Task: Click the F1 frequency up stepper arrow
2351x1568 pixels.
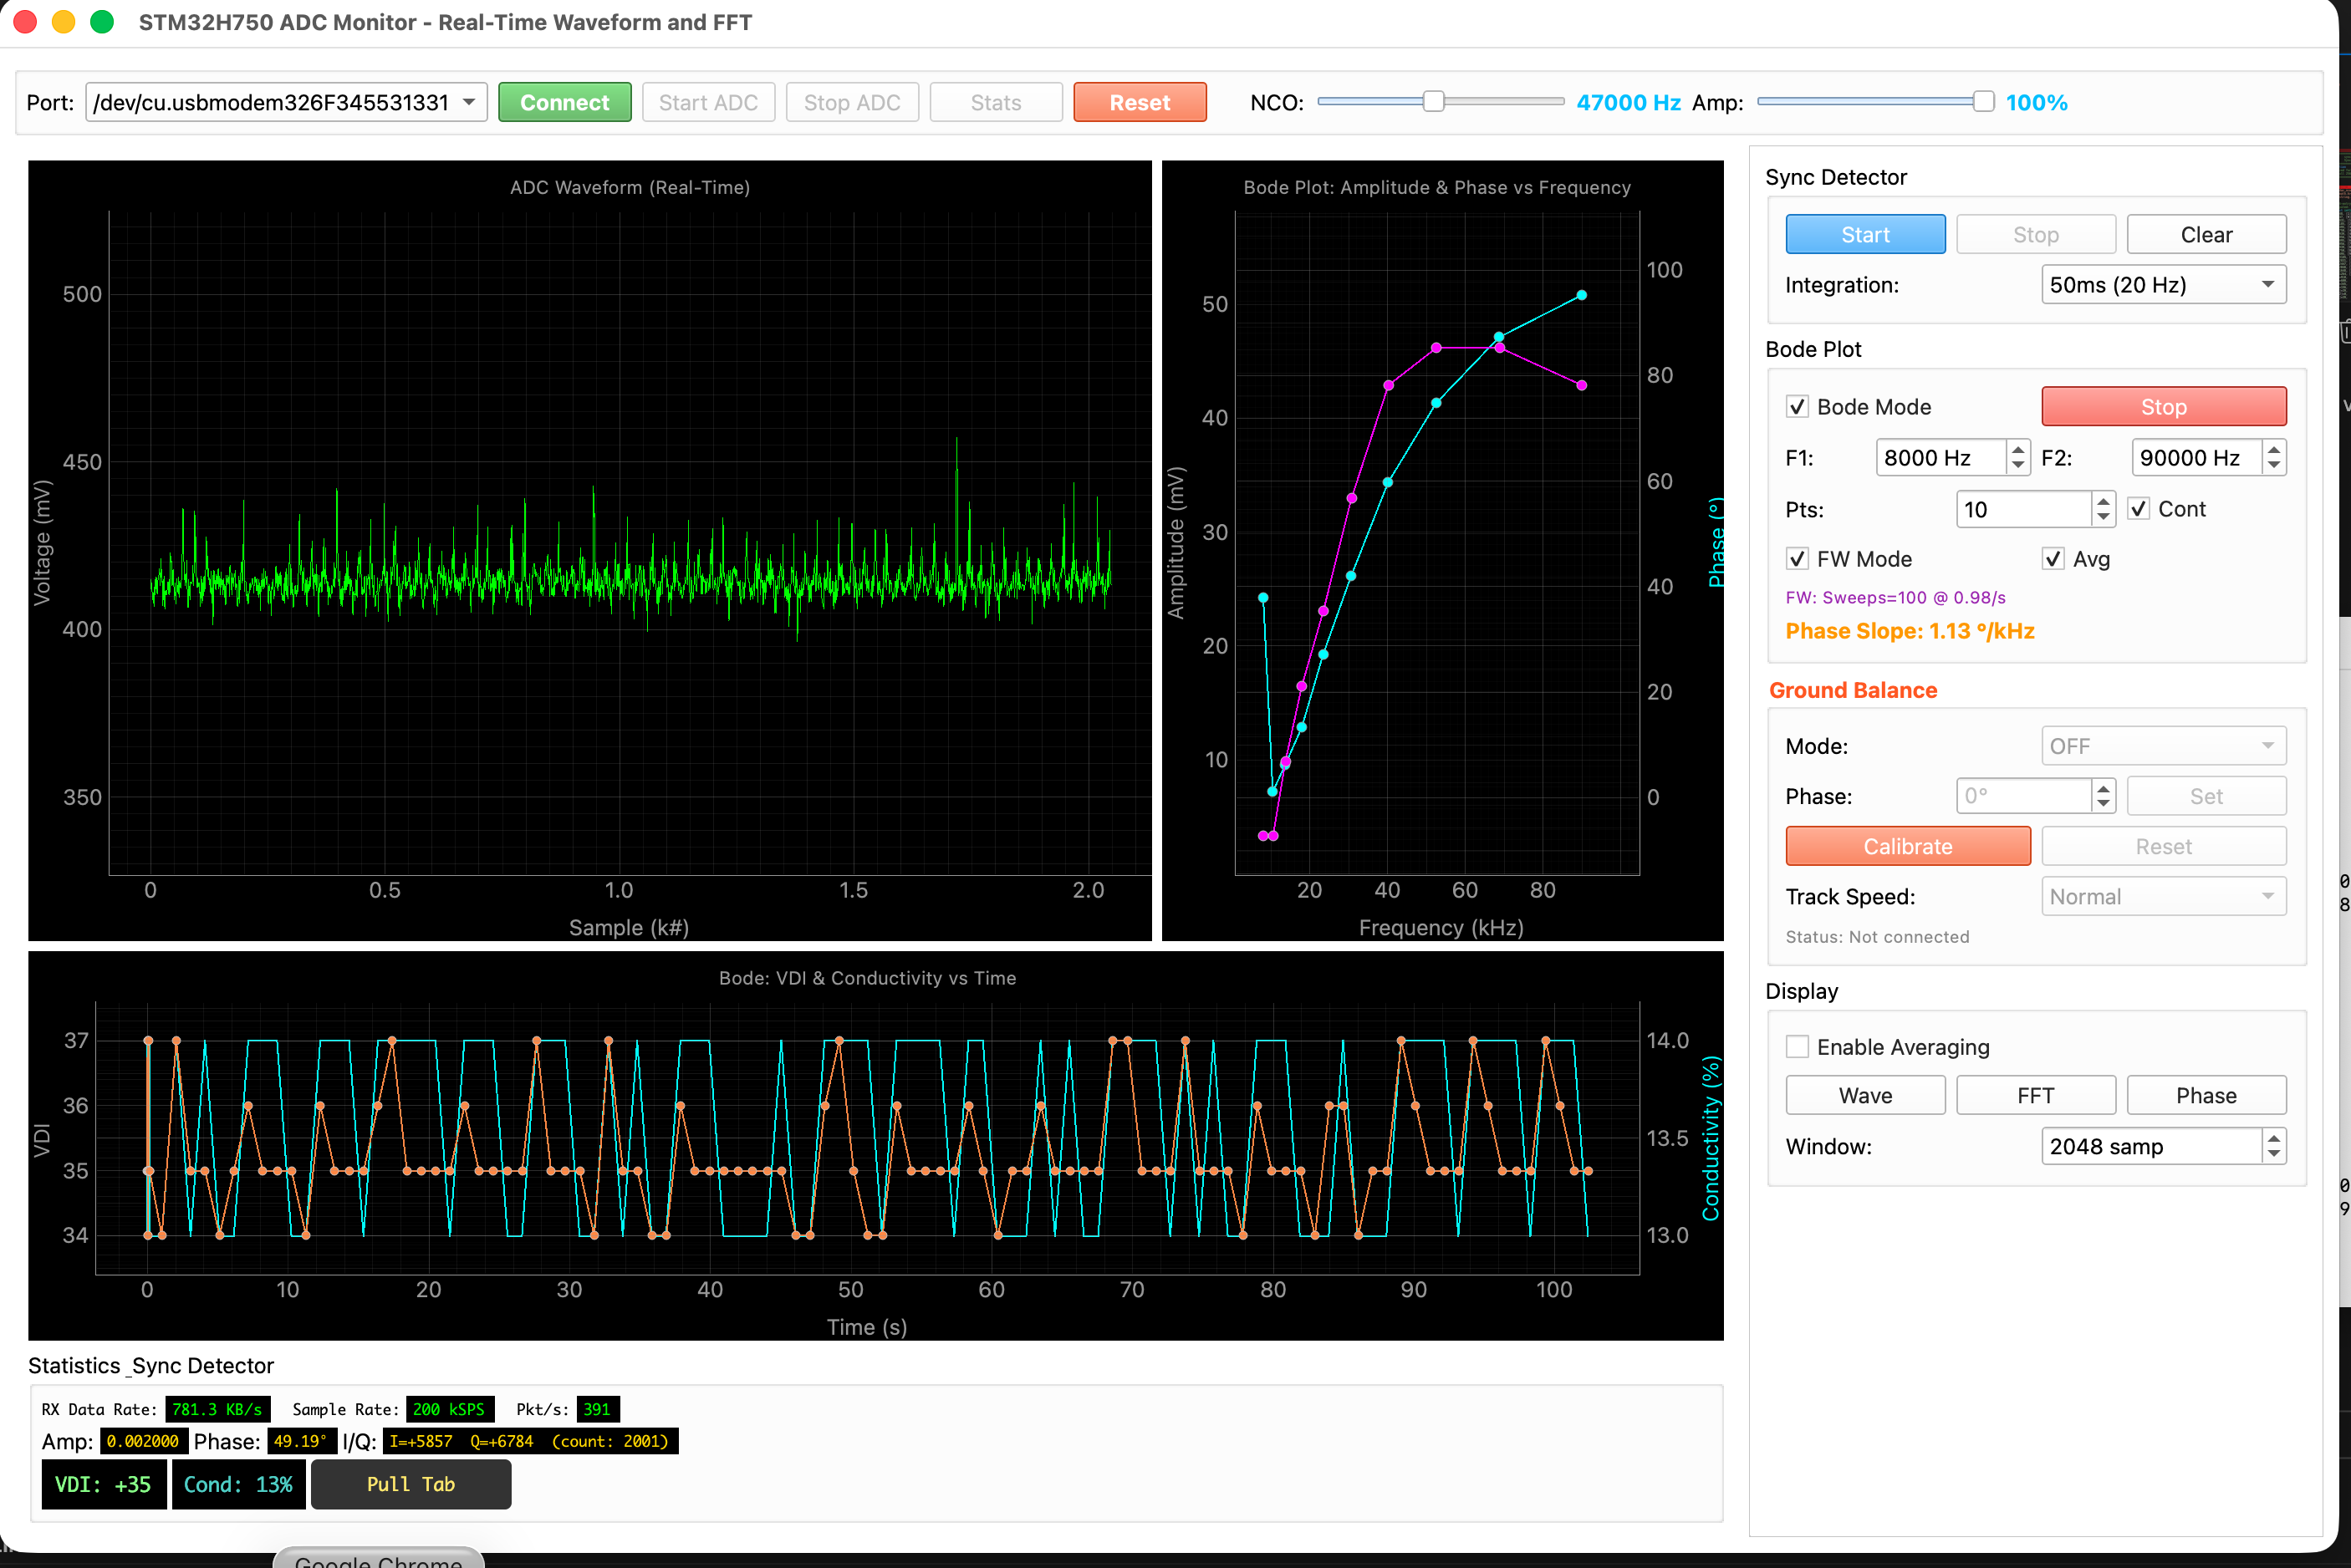Action: point(2017,450)
